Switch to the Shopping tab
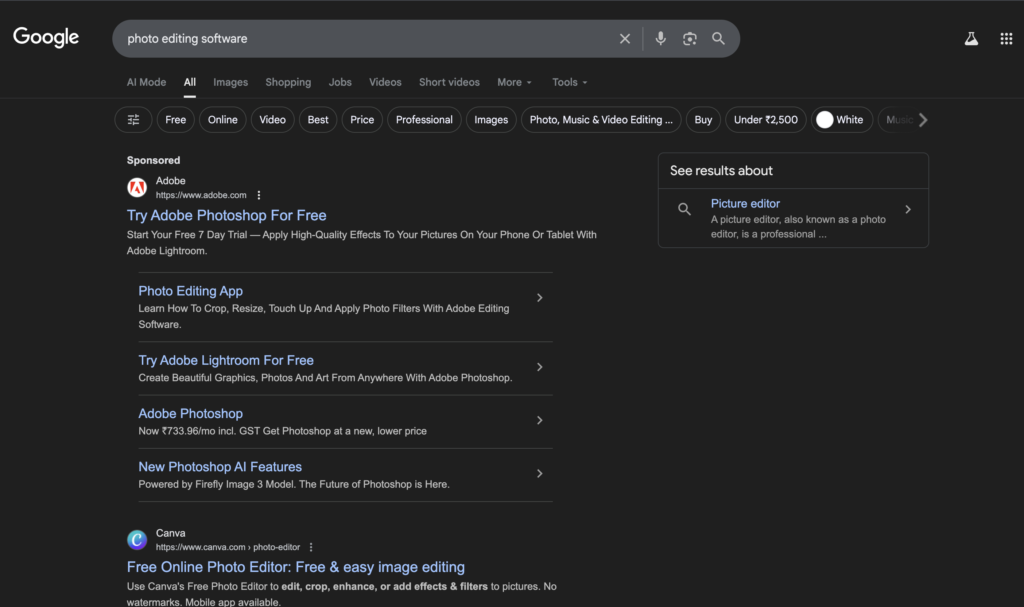1024x607 pixels. [x=288, y=82]
